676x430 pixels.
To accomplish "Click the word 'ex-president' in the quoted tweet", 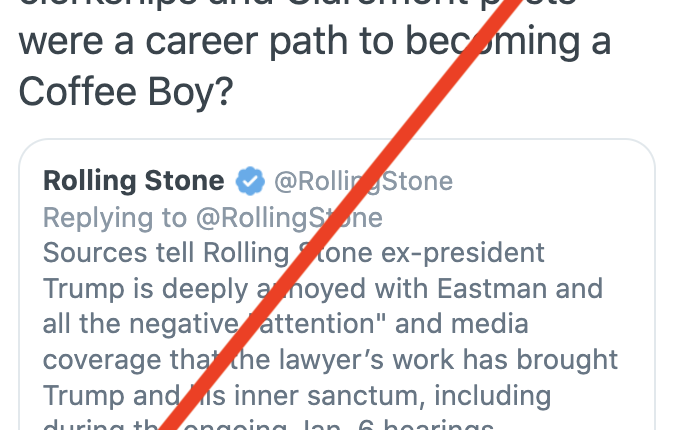I will pyautogui.click(x=463, y=253).
